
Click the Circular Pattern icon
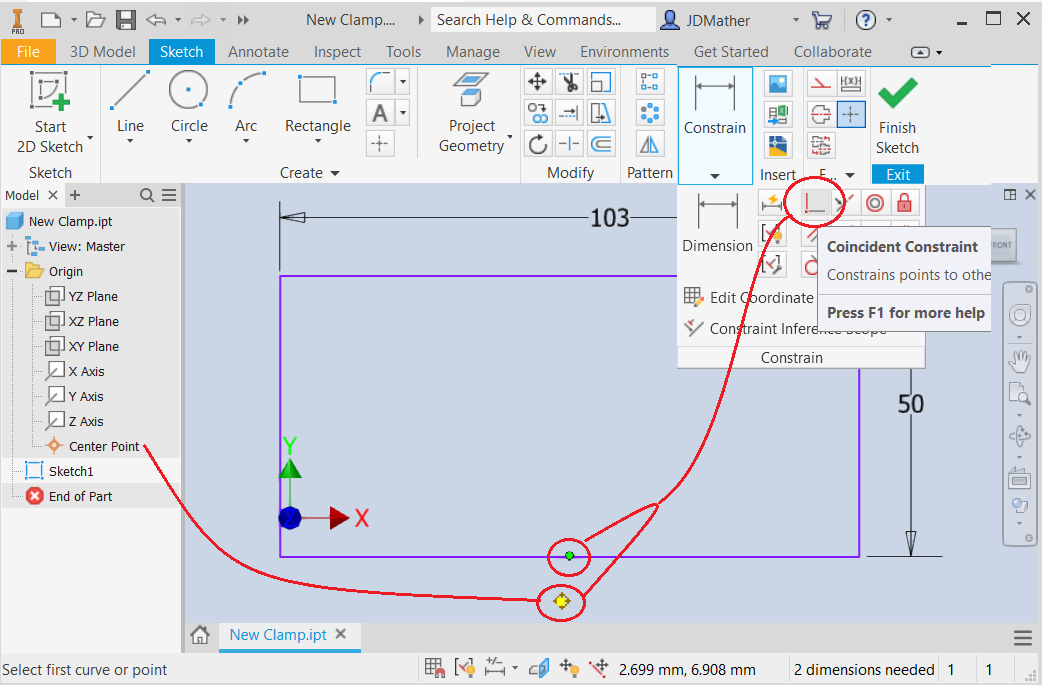click(649, 113)
